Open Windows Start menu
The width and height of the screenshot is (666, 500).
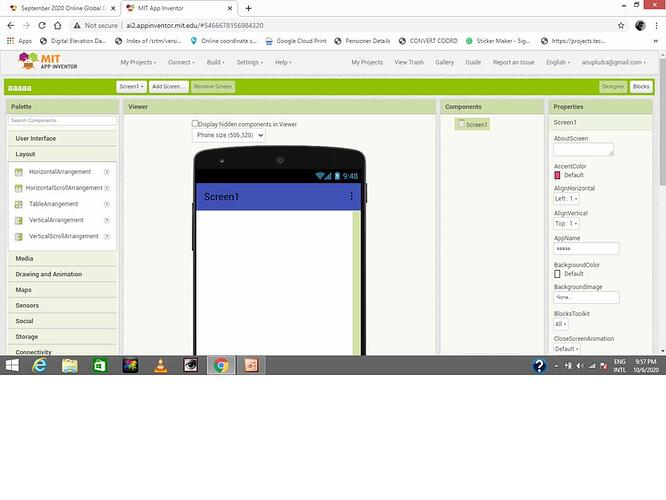point(12,365)
